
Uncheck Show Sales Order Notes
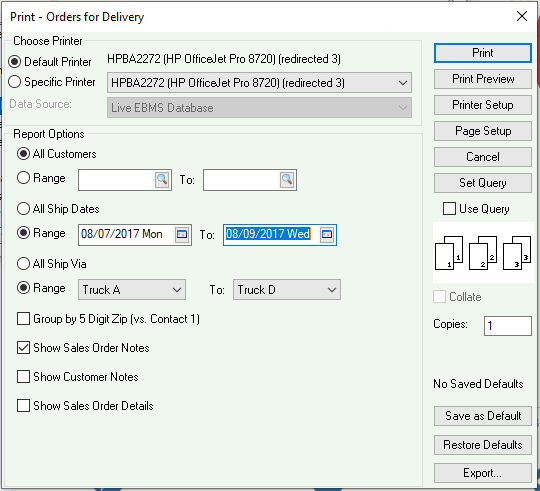[x=23, y=348]
